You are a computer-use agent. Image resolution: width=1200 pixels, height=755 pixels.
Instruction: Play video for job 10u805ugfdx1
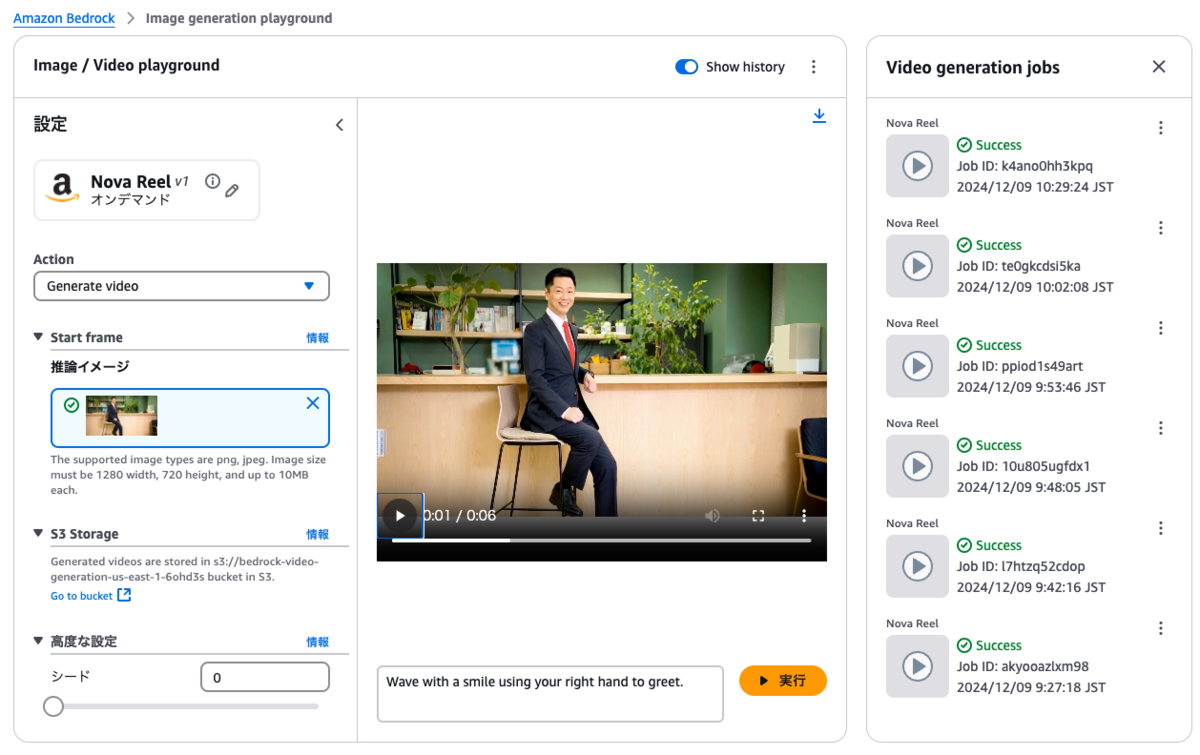(x=917, y=466)
